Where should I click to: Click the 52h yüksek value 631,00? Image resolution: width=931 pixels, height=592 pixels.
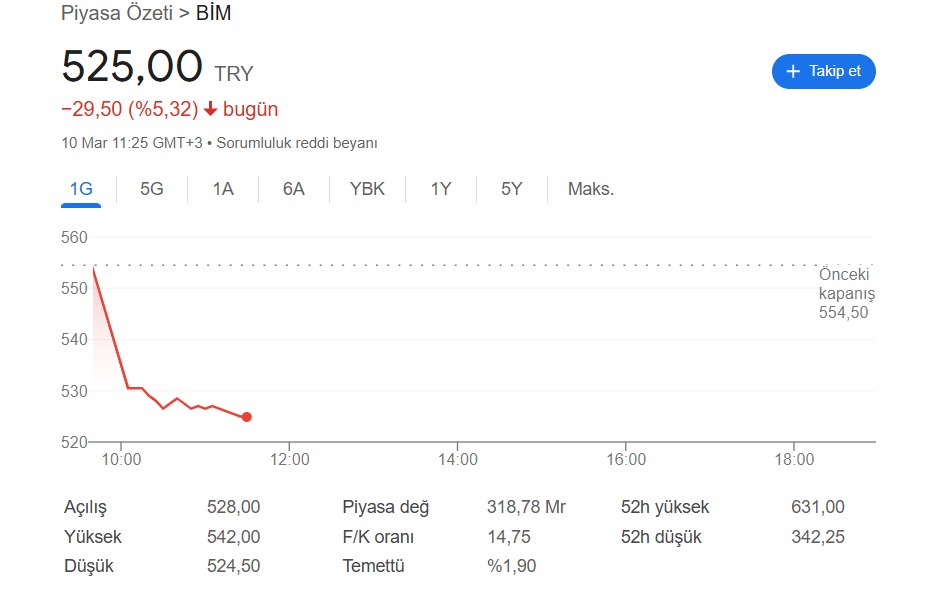pyautogui.click(x=817, y=507)
